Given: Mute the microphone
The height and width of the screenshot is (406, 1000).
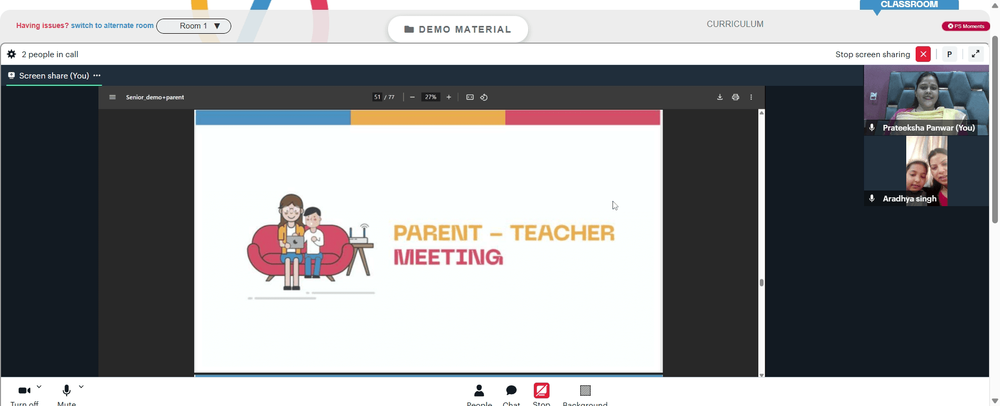Looking at the screenshot, I should click(x=66, y=391).
